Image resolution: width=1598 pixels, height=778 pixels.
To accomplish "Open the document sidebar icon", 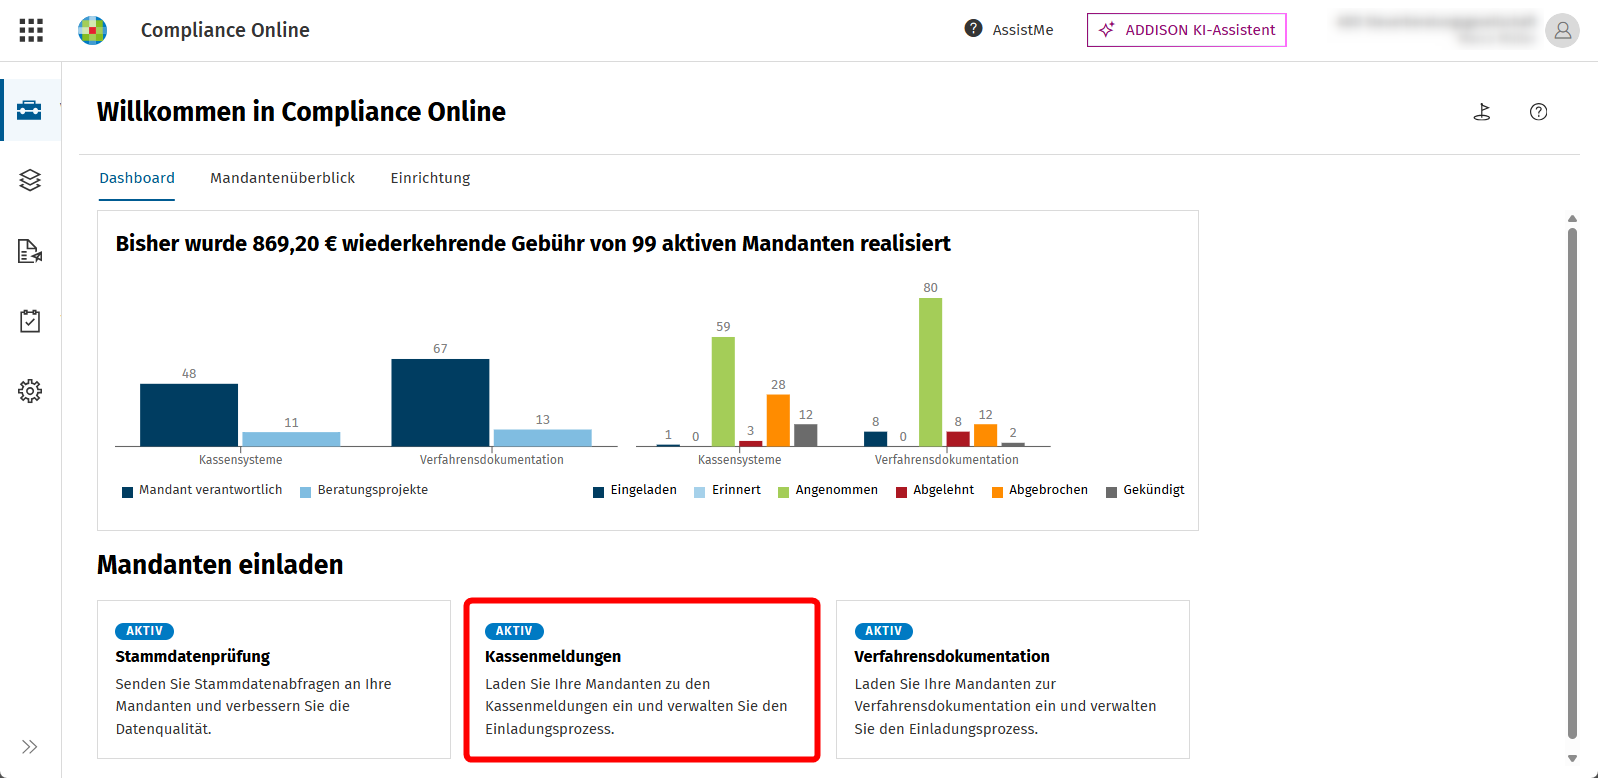I will [30, 251].
